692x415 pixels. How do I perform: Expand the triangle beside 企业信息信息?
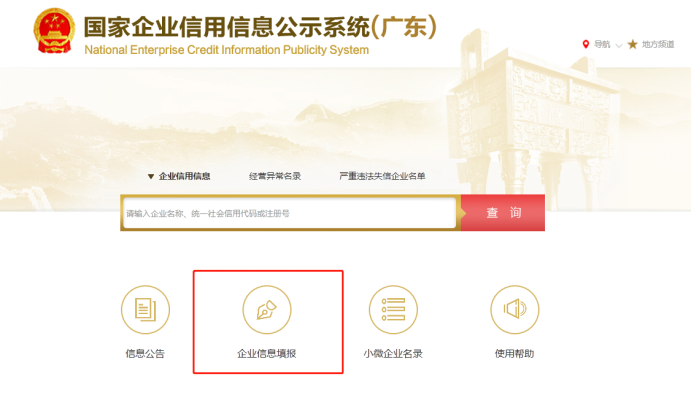coord(150,177)
